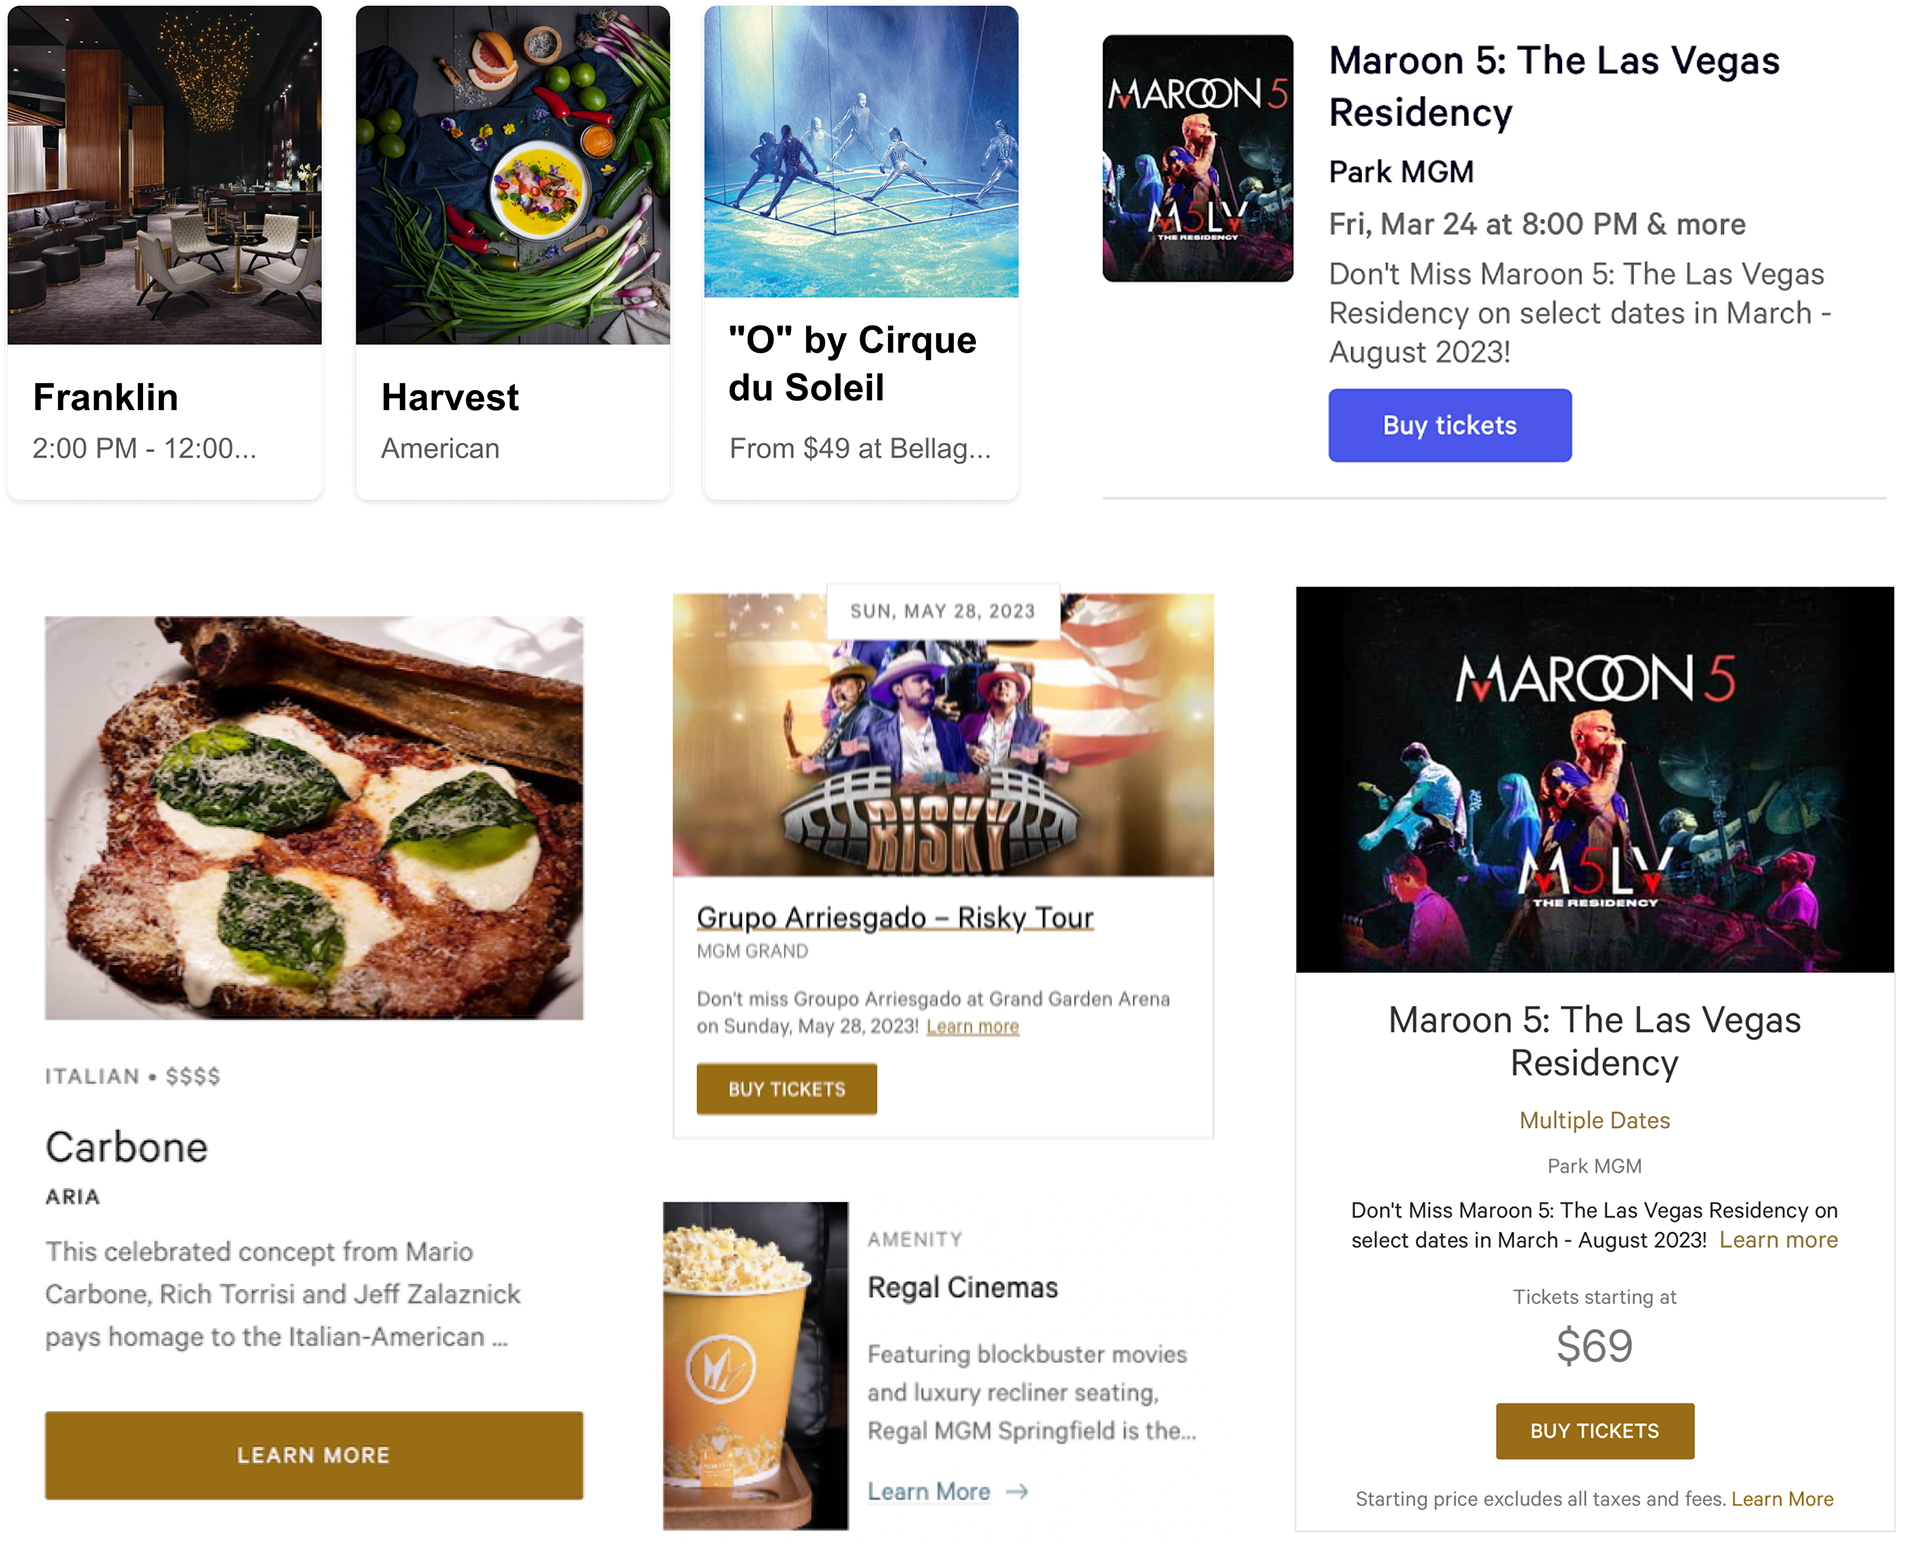This screenshot has height=1546, width=1920.
Task: Click the Carbone veal parmesan photo
Action: coord(314,818)
